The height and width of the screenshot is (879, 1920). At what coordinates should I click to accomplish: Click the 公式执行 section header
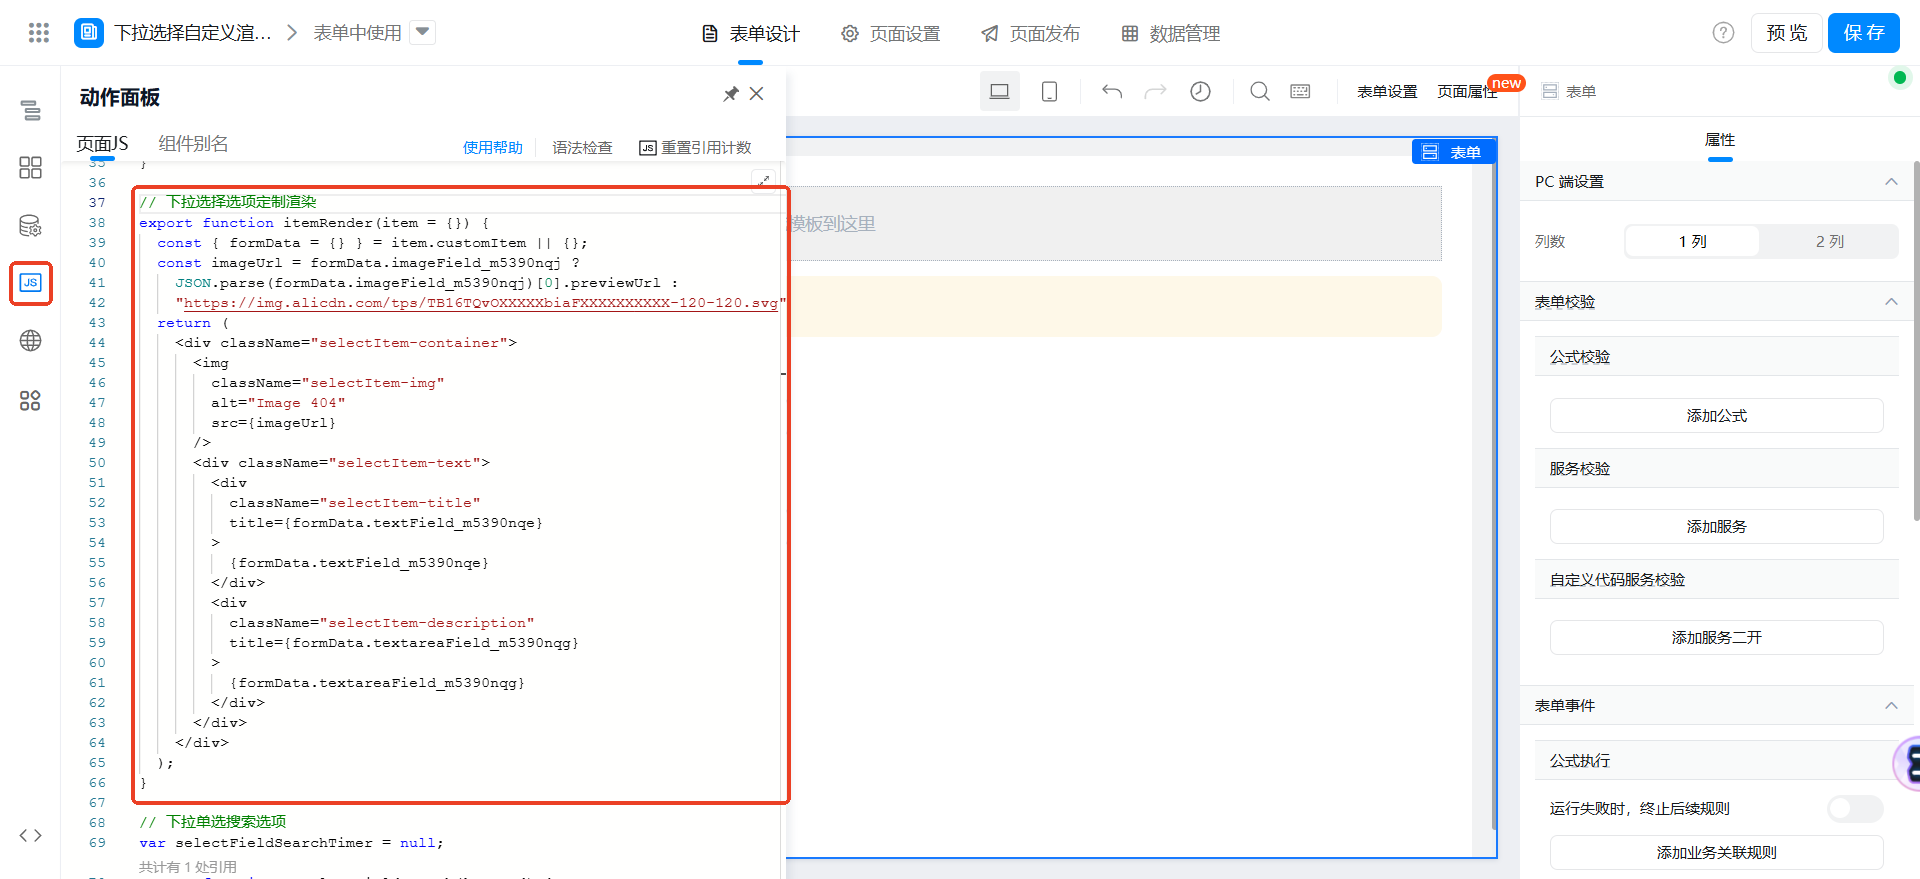pyautogui.click(x=1717, y=761)
